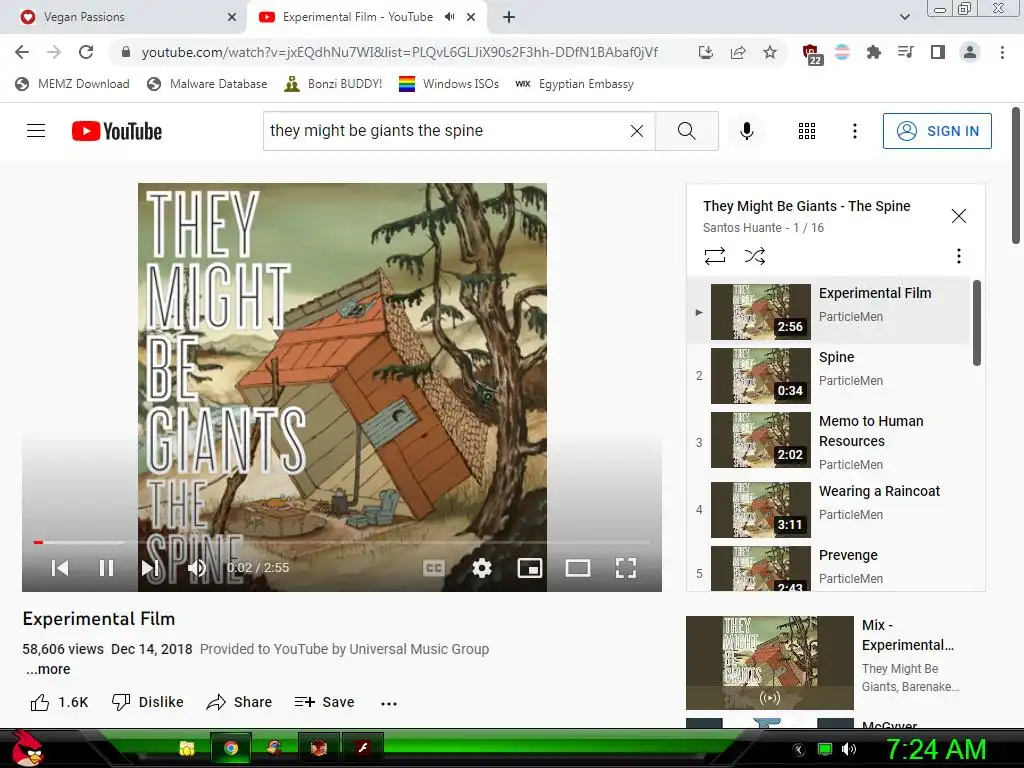The height and width of the screenshot is (768, 1024).
Task: Open the tab search dropdown arrow
Action: [x=904, y=17]
